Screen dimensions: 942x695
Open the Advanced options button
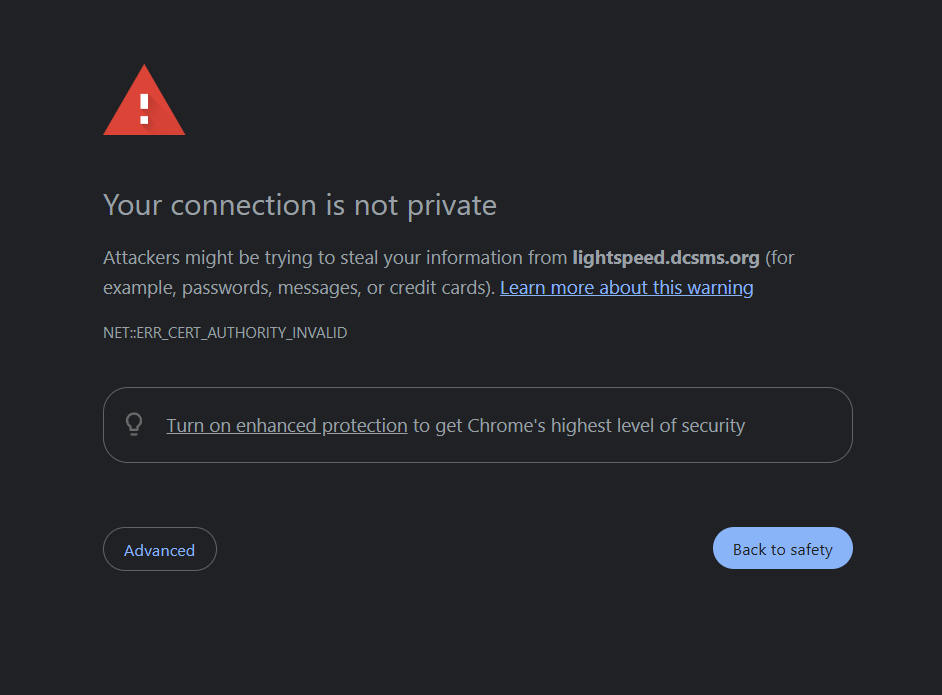[160, 550]
